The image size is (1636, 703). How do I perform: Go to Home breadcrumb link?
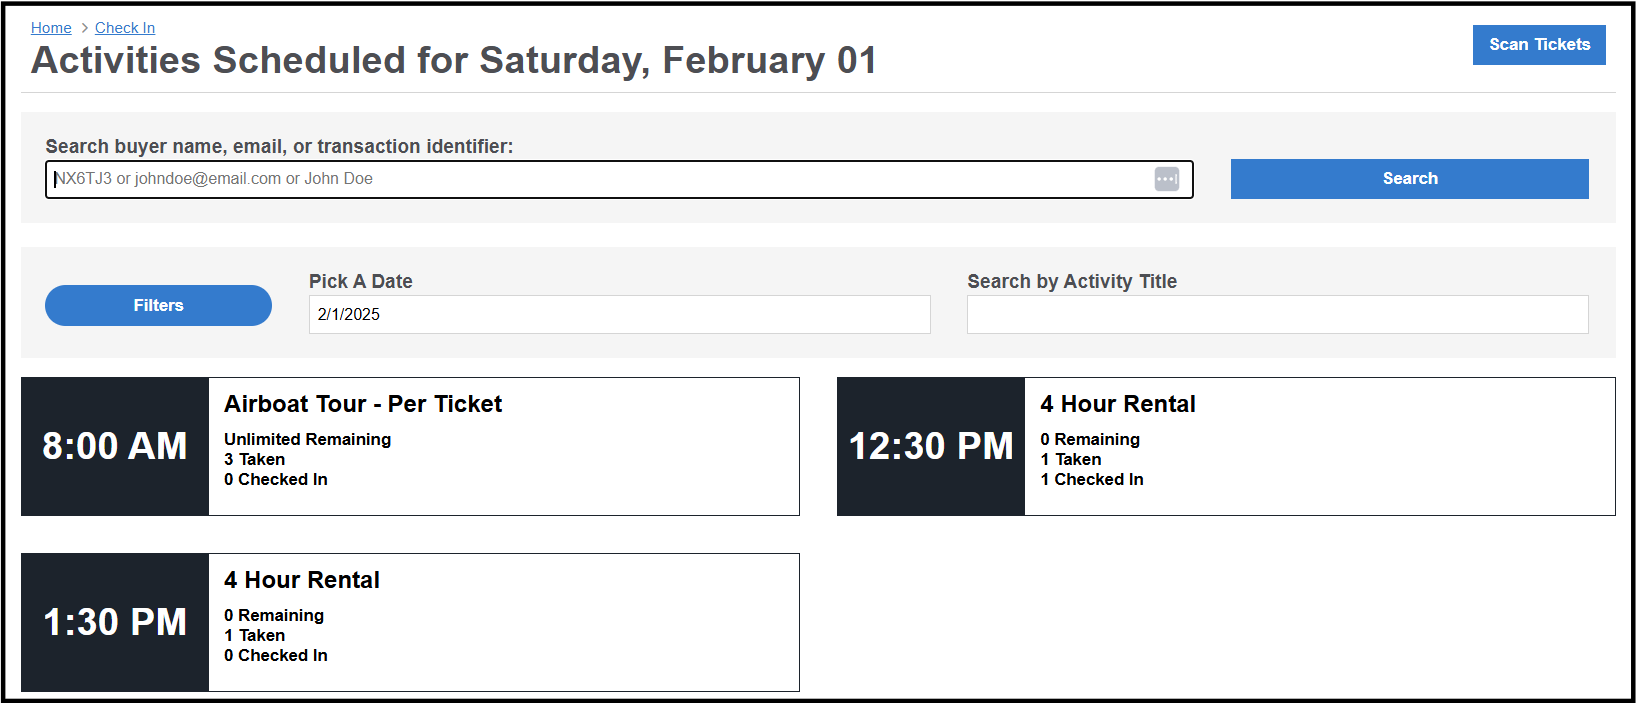[51, 28]
